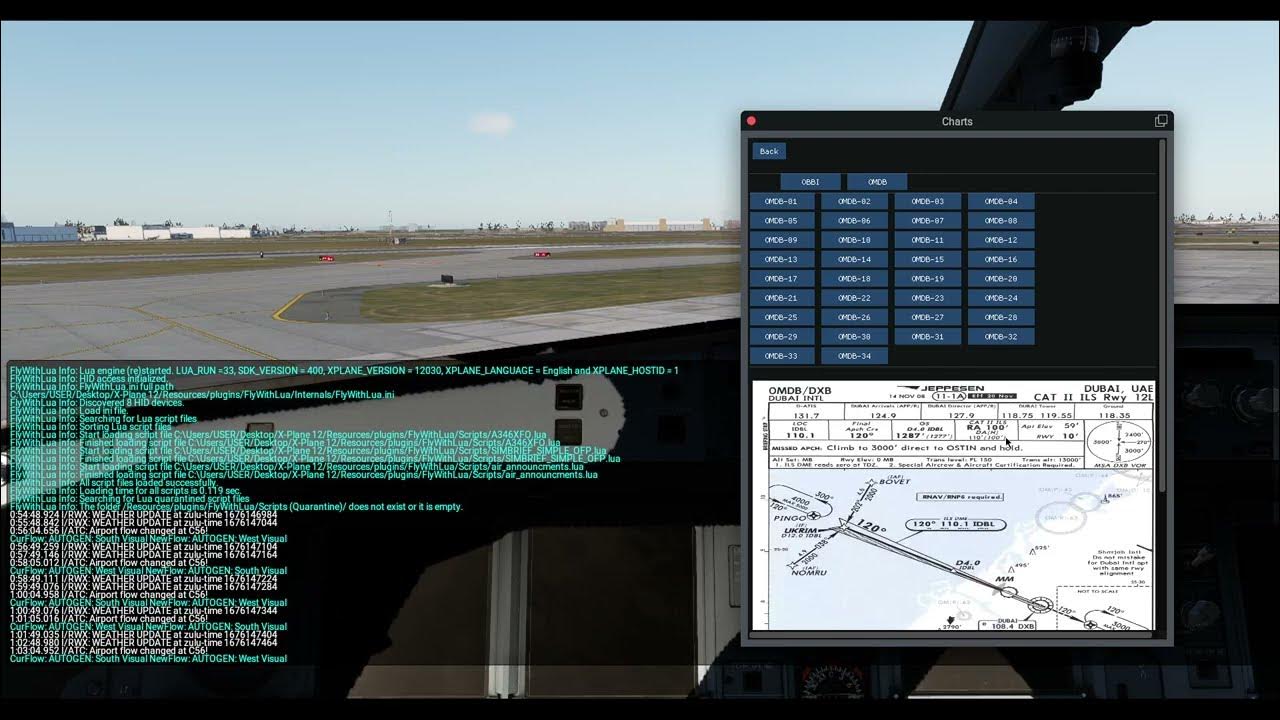This screenshot has height=720, width=1280.
Task: Click log line 'Discovered 8 HID devices.'
Action: pyautogui.click(x=97, y=403)
